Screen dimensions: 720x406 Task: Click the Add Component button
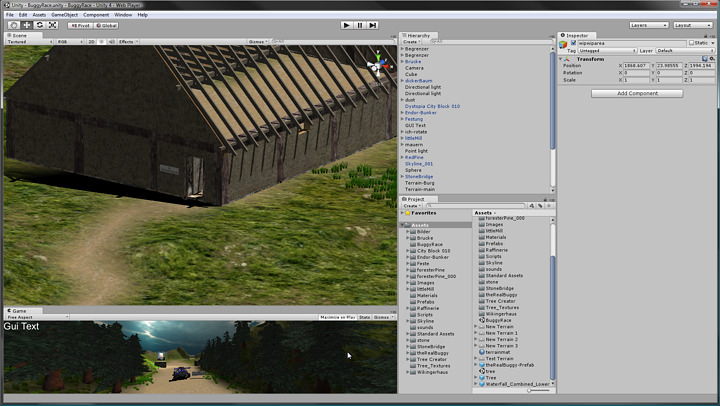pos(637,93)
